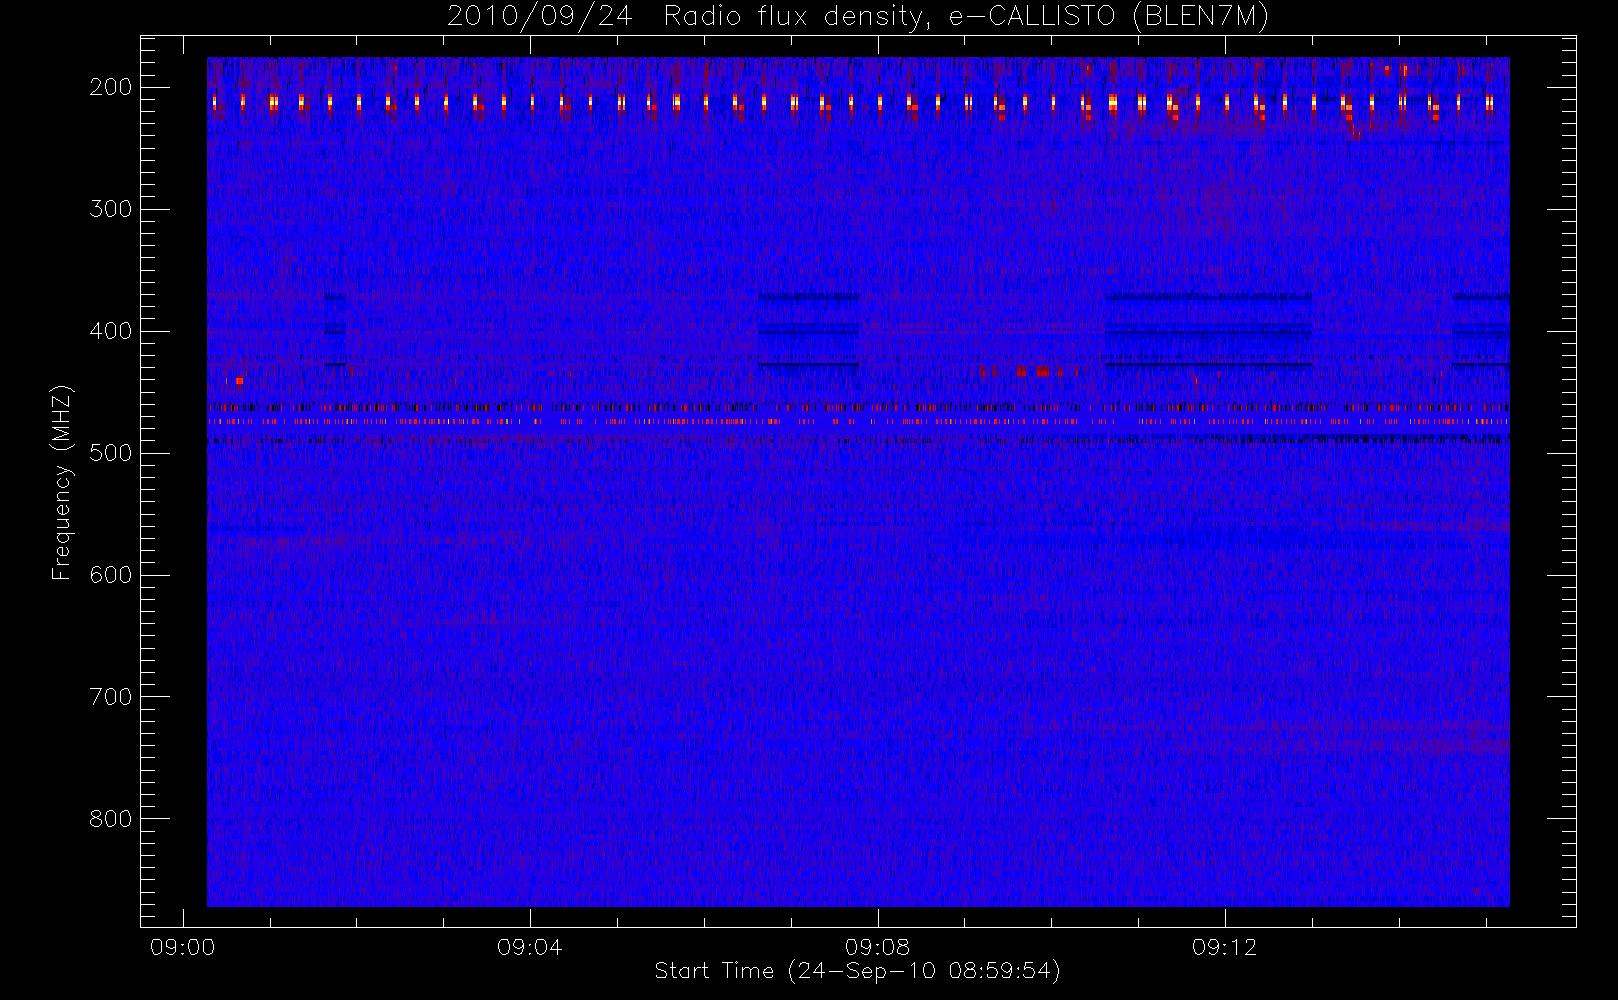This screenshot has height=1000, width=1618.
Task: Click the 09:00 time tick label
Action: tap(182, 947)
